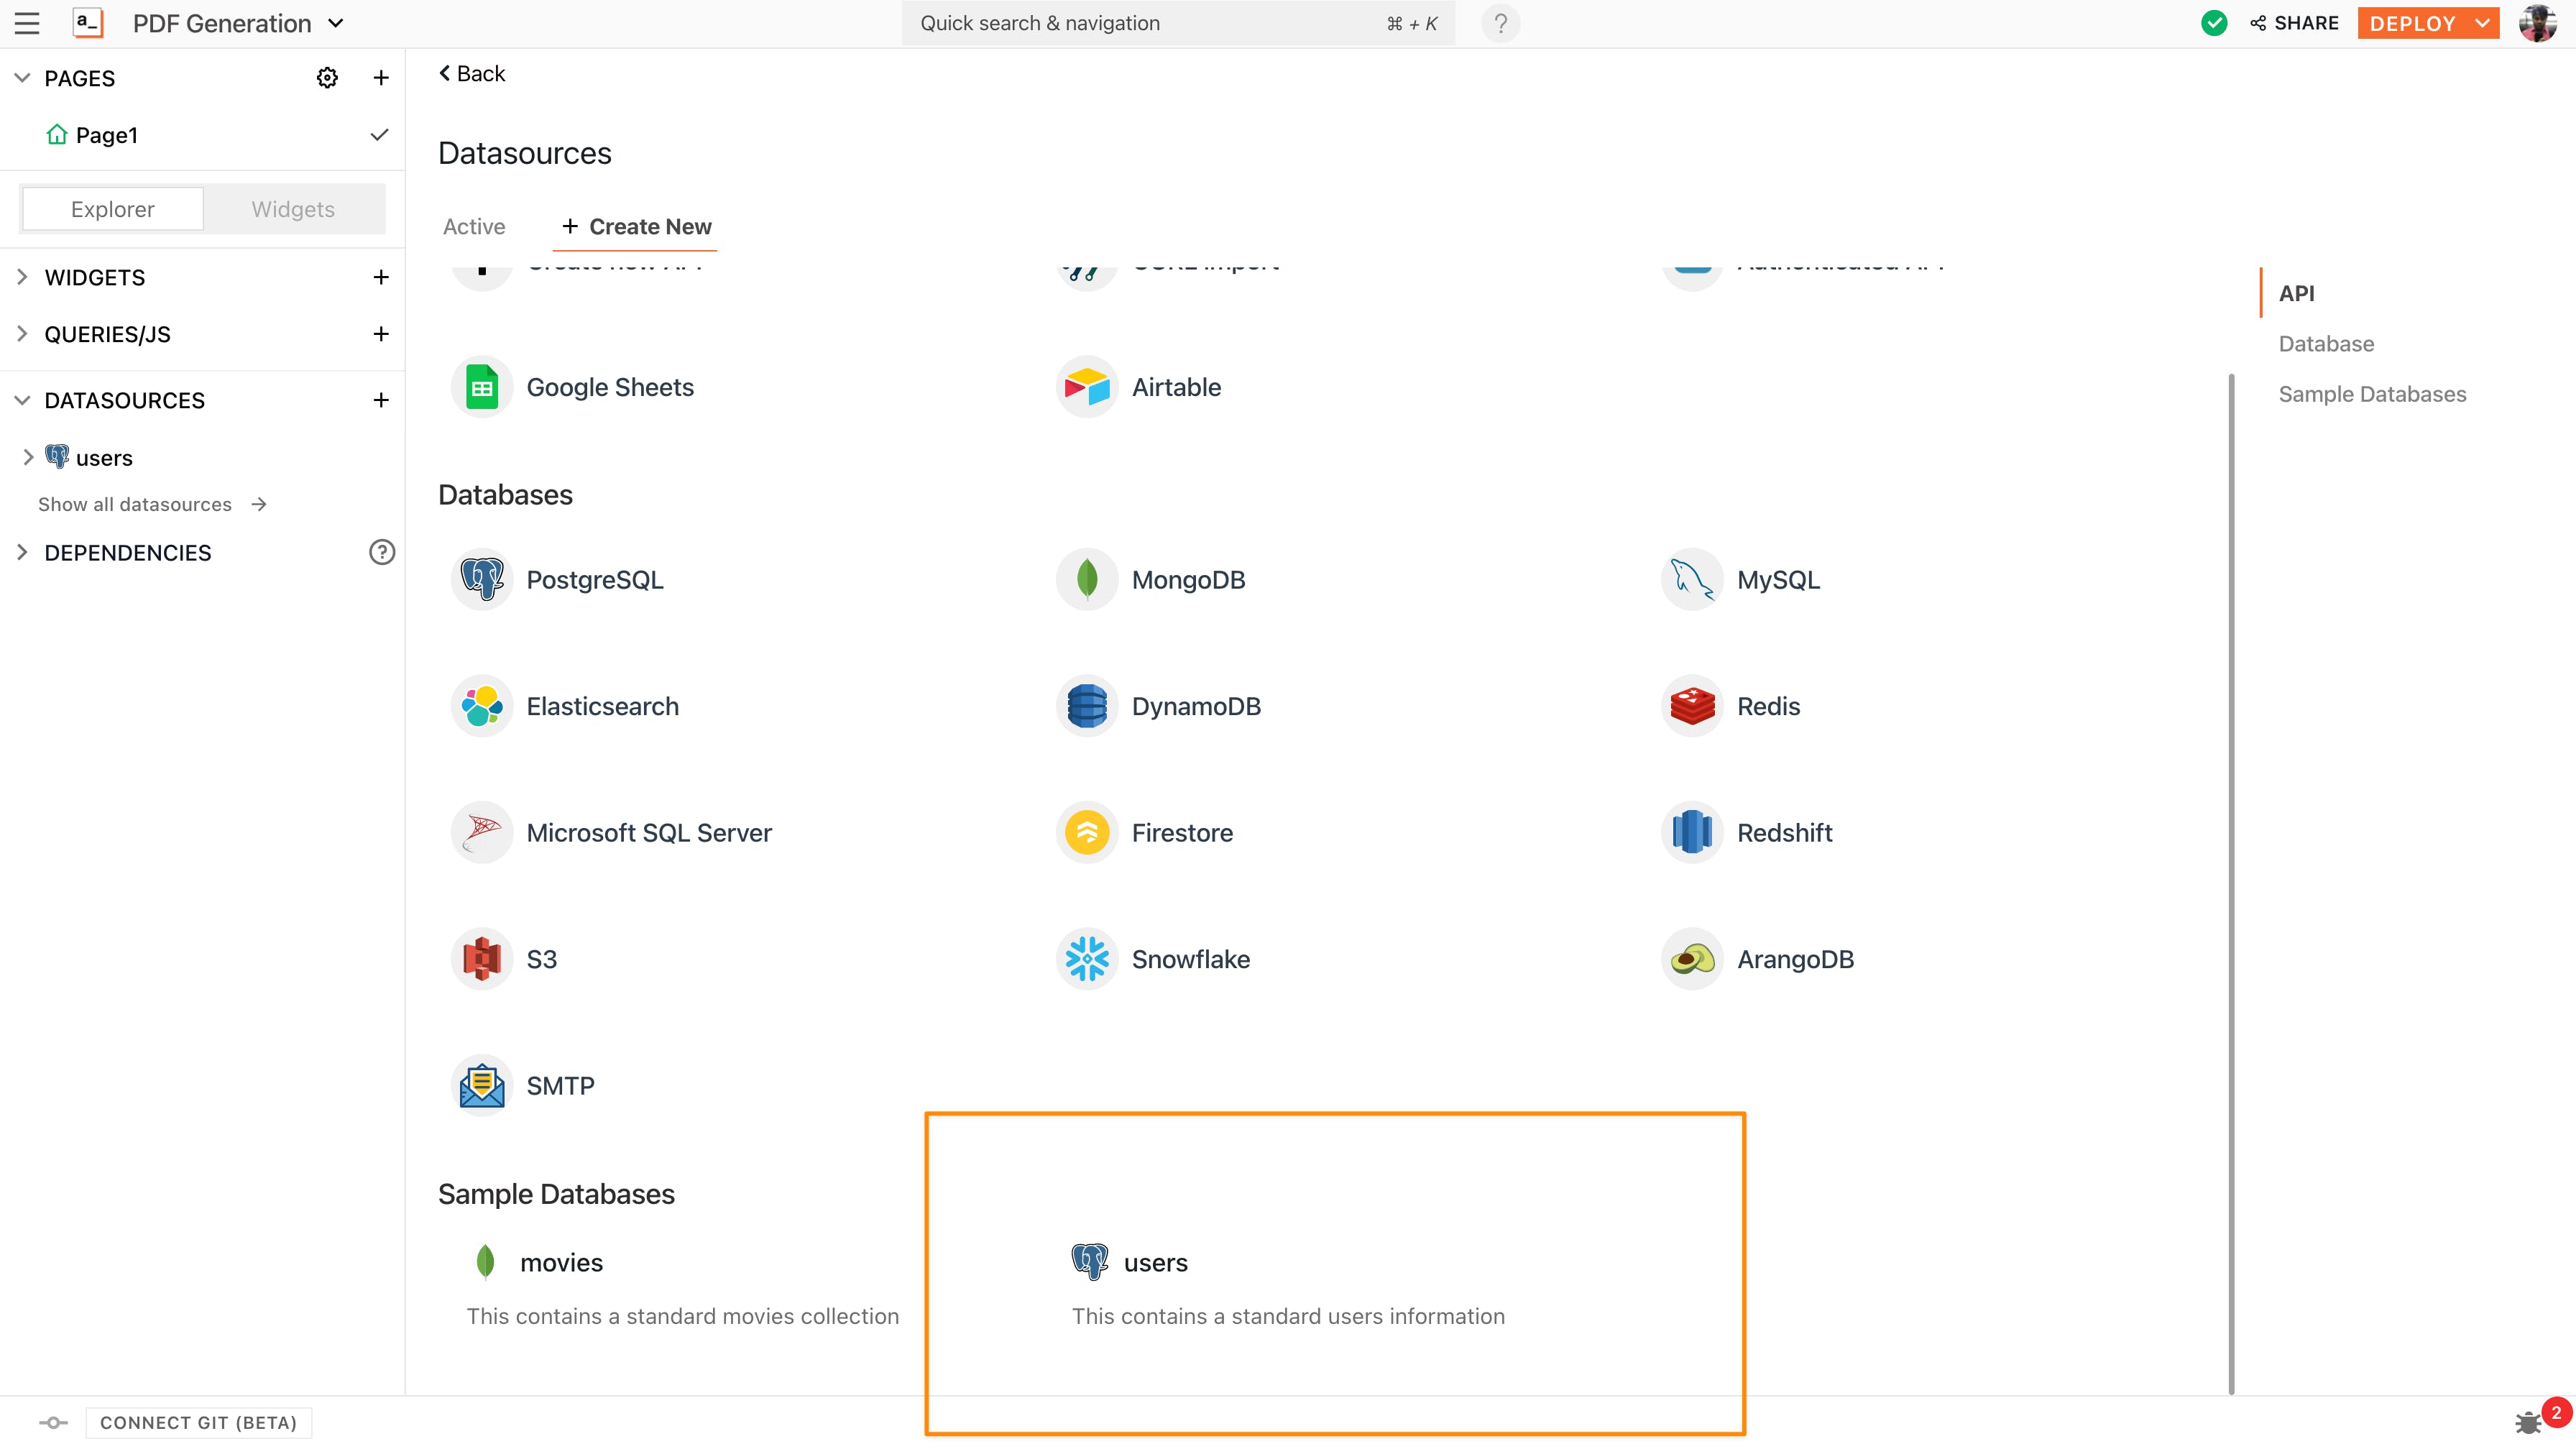2576x1449 pixels.
Task: Select MySQL database
Action: click(x=1742, y=580)
